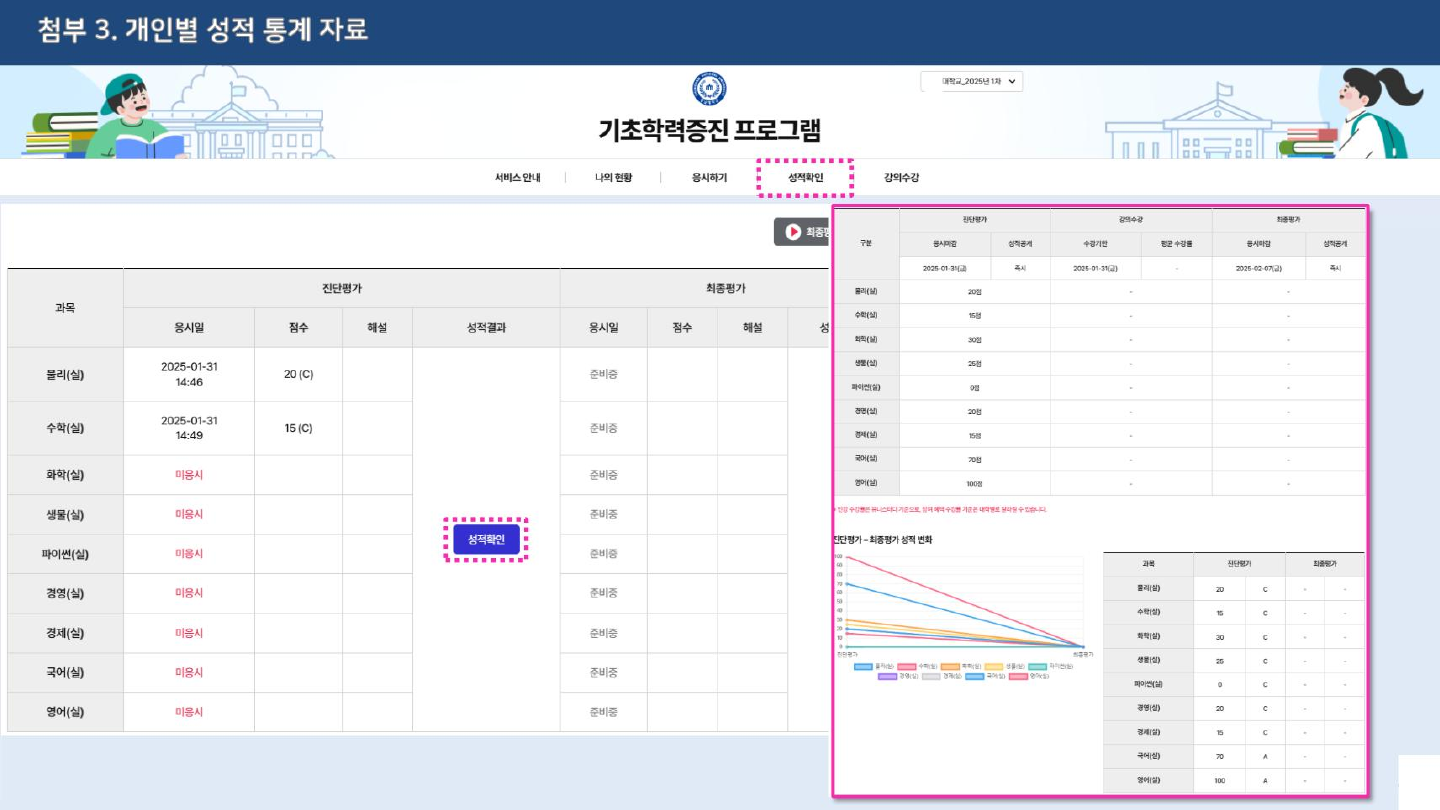The height and width of the screenshot is (810, 1440).
Task: Open the 서비스 안내 menu
Action: point(517,178)
